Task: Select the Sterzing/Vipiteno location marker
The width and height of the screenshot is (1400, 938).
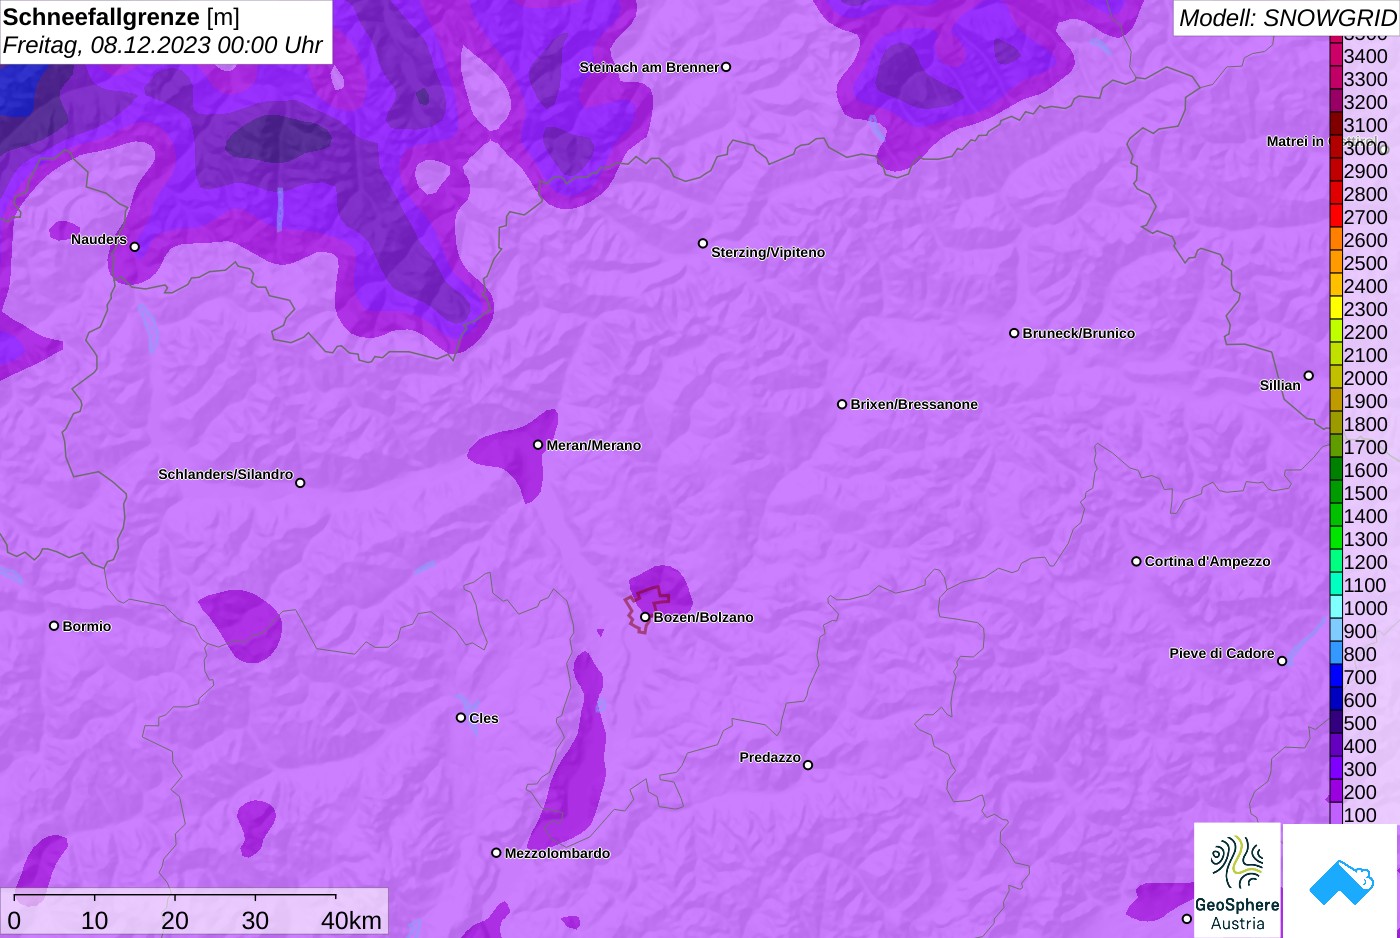Action: click(x=703, y=243)
